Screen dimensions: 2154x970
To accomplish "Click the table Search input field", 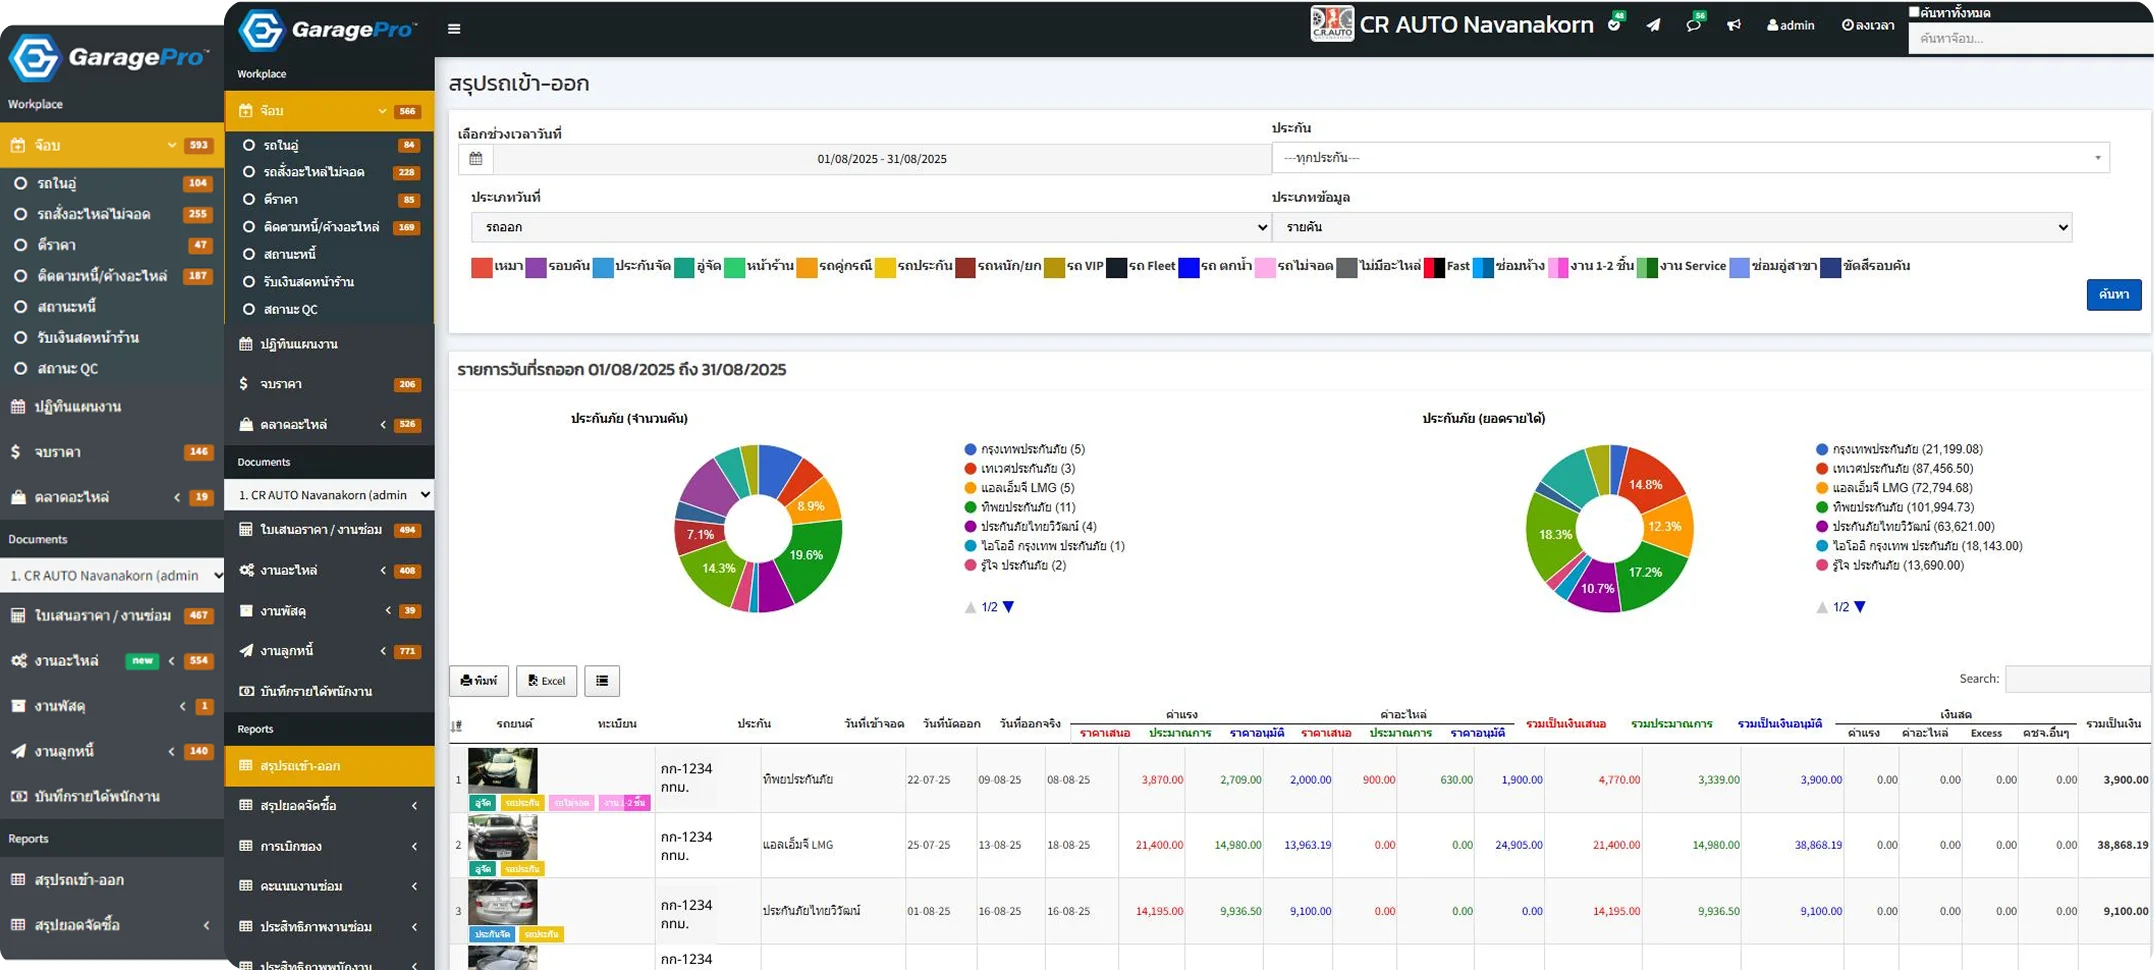I will click(2076, 679).
